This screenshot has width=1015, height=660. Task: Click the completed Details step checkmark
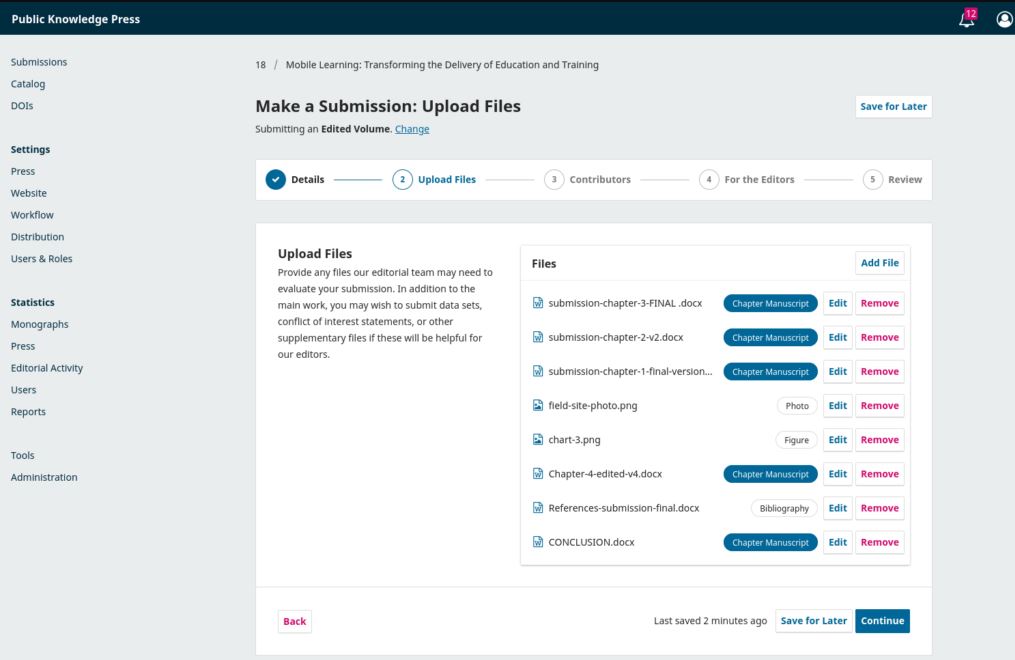276,179
